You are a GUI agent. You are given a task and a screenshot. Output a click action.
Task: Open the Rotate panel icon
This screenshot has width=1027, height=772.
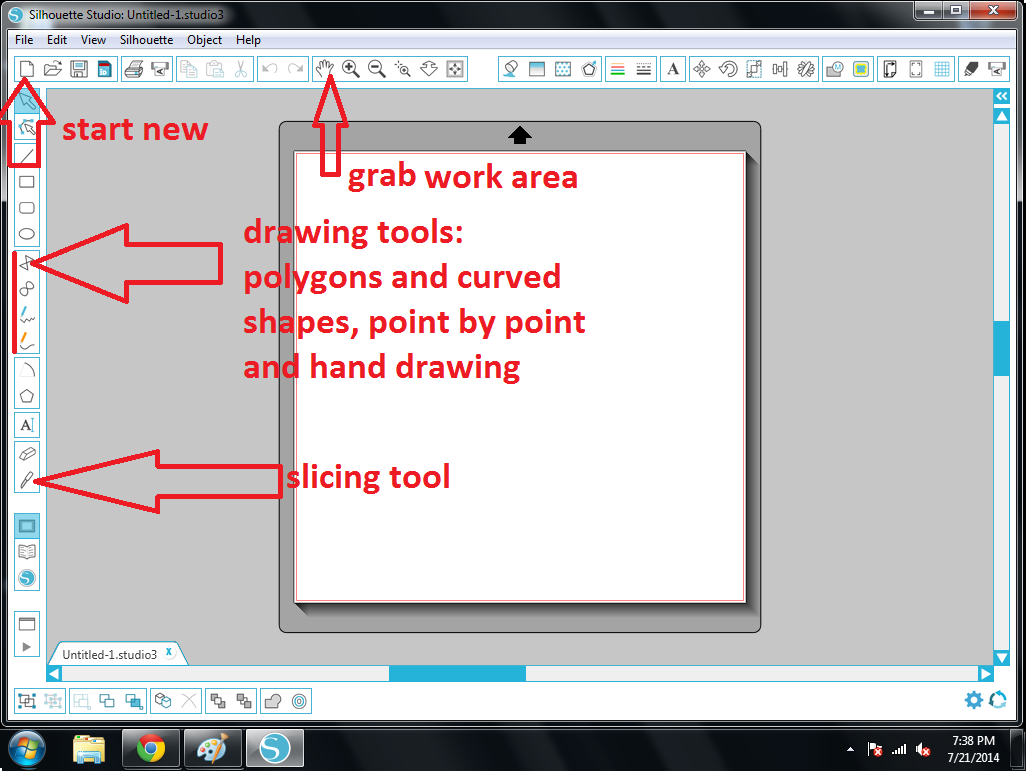[728, 69]
